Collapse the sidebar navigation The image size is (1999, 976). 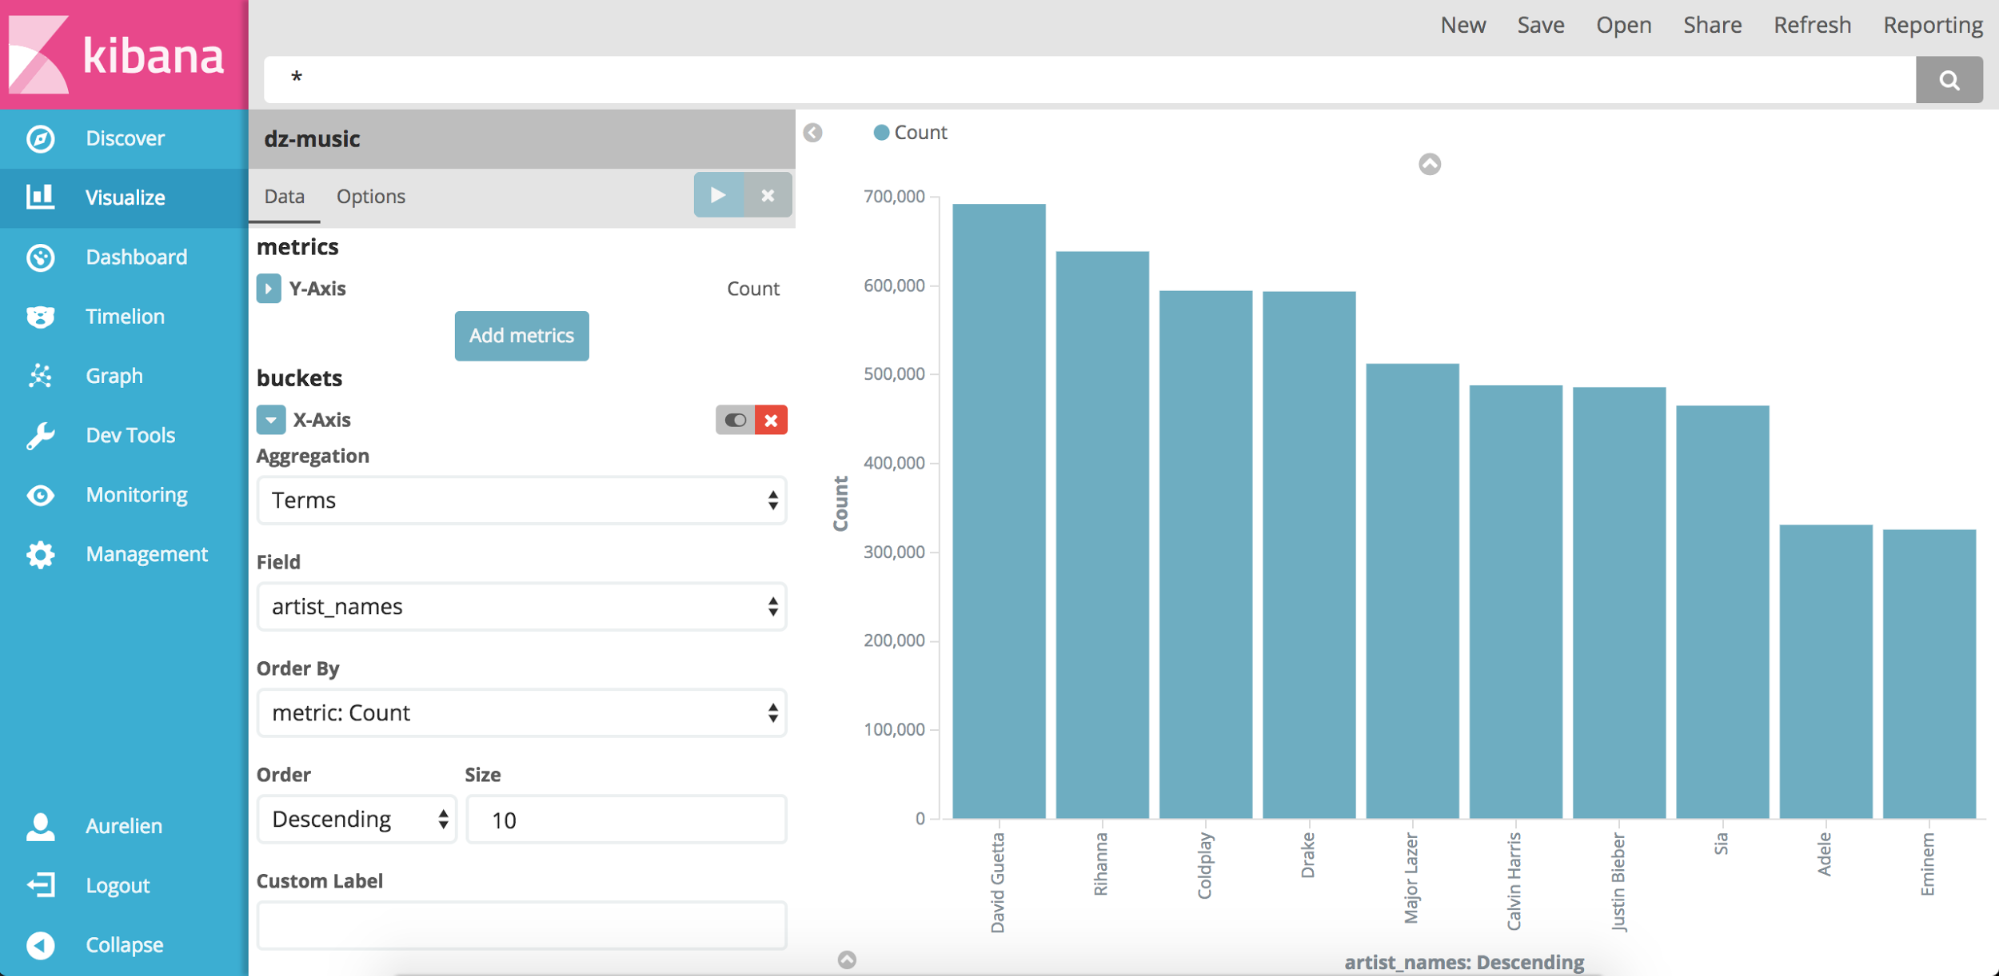(123, 944)
